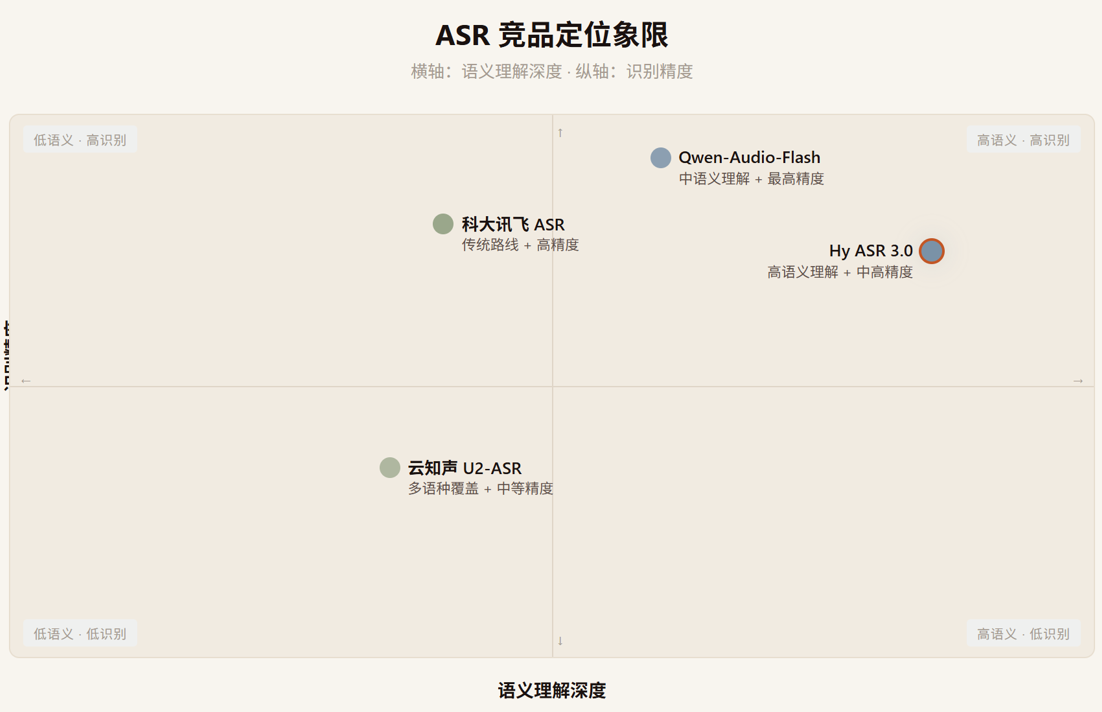This screenshot has height=712, width=1102.
Task: Click the Qwen-Audio-Flash label
Action: pyautogui.click(x=749, y=157)
